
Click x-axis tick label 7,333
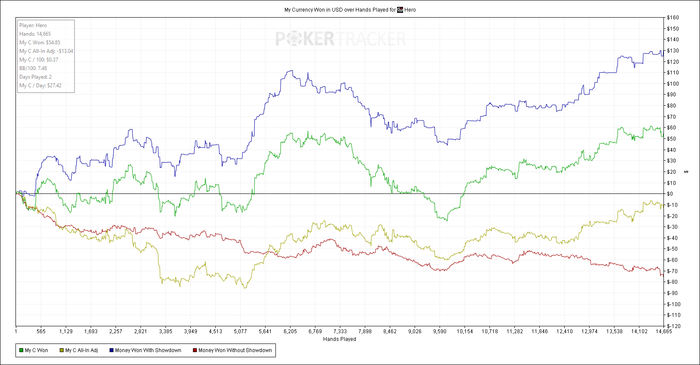pyautogui.click(x=340, y=332)
